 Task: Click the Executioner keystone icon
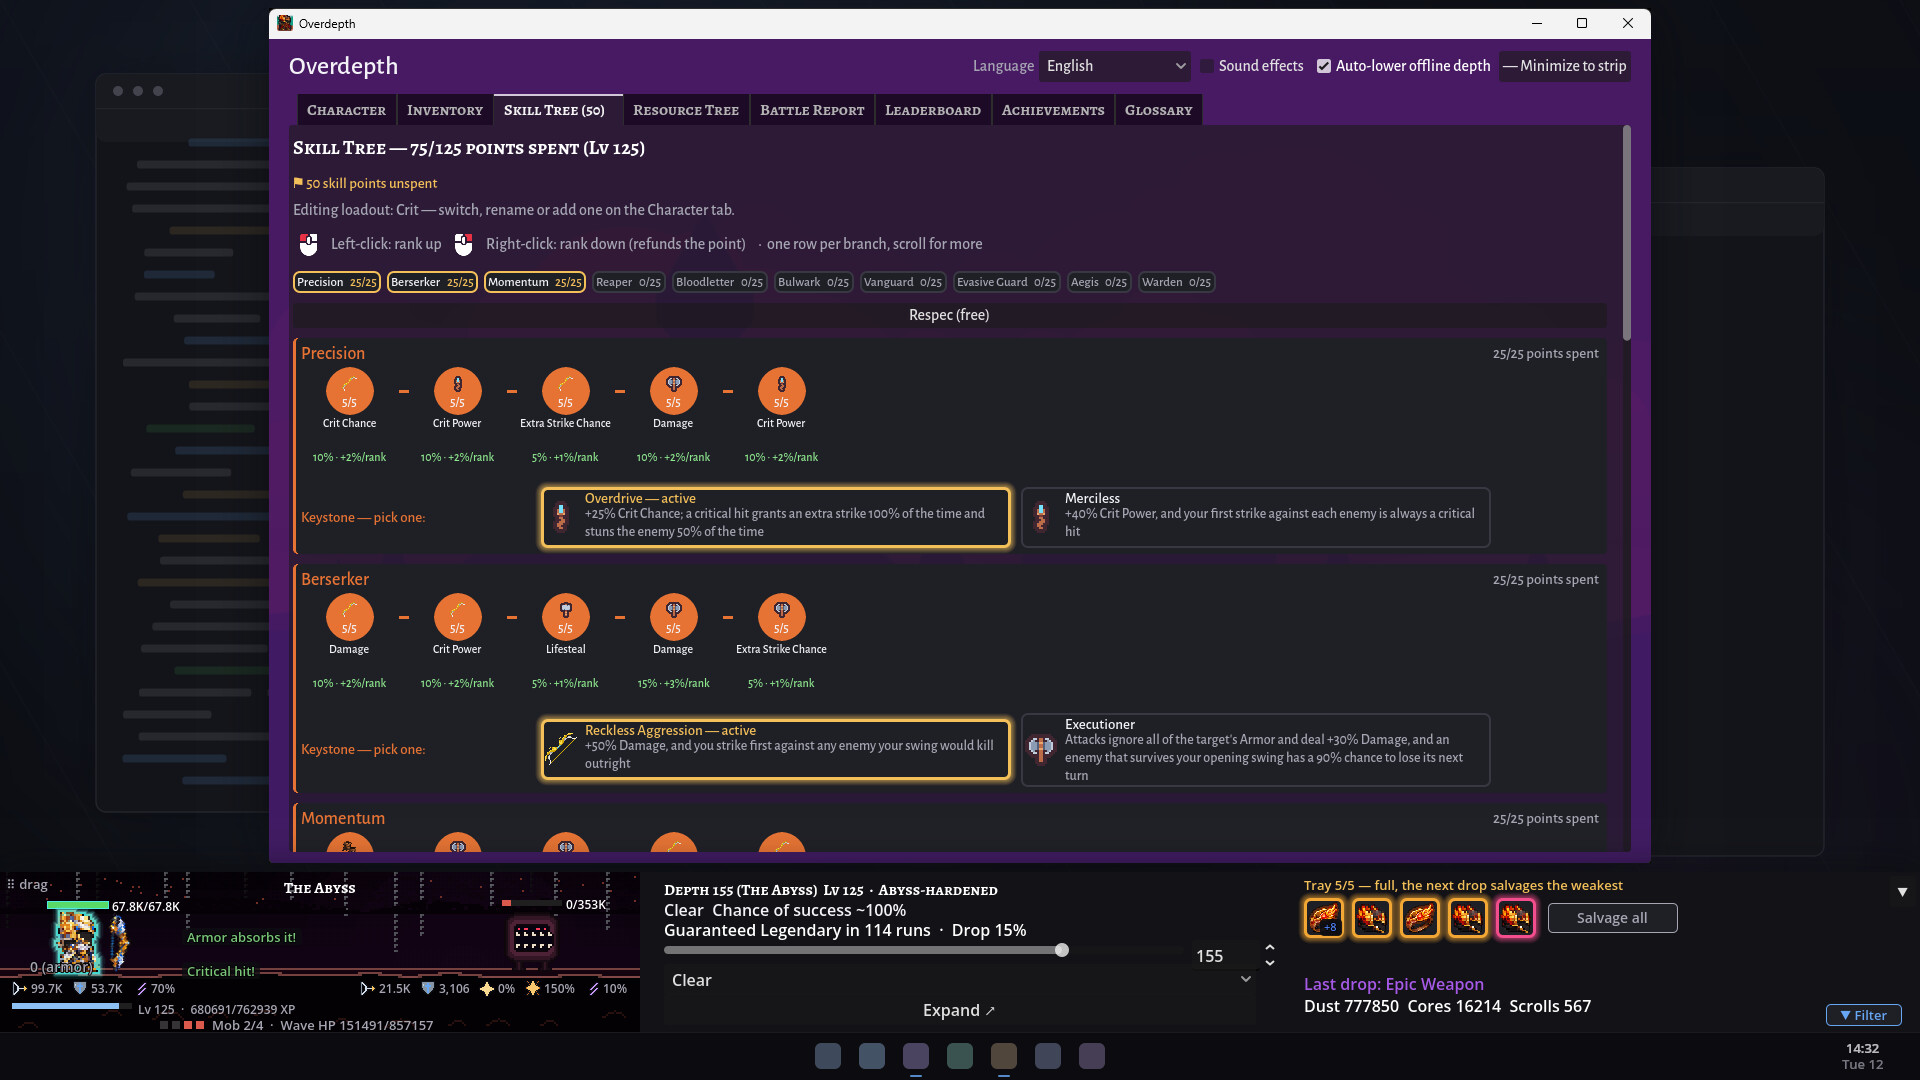click(x=1041, y=749)
